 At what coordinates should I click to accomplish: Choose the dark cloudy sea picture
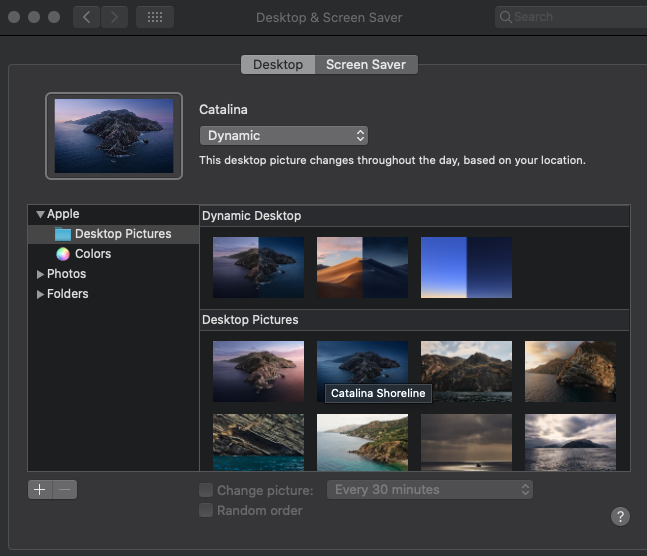466,442
